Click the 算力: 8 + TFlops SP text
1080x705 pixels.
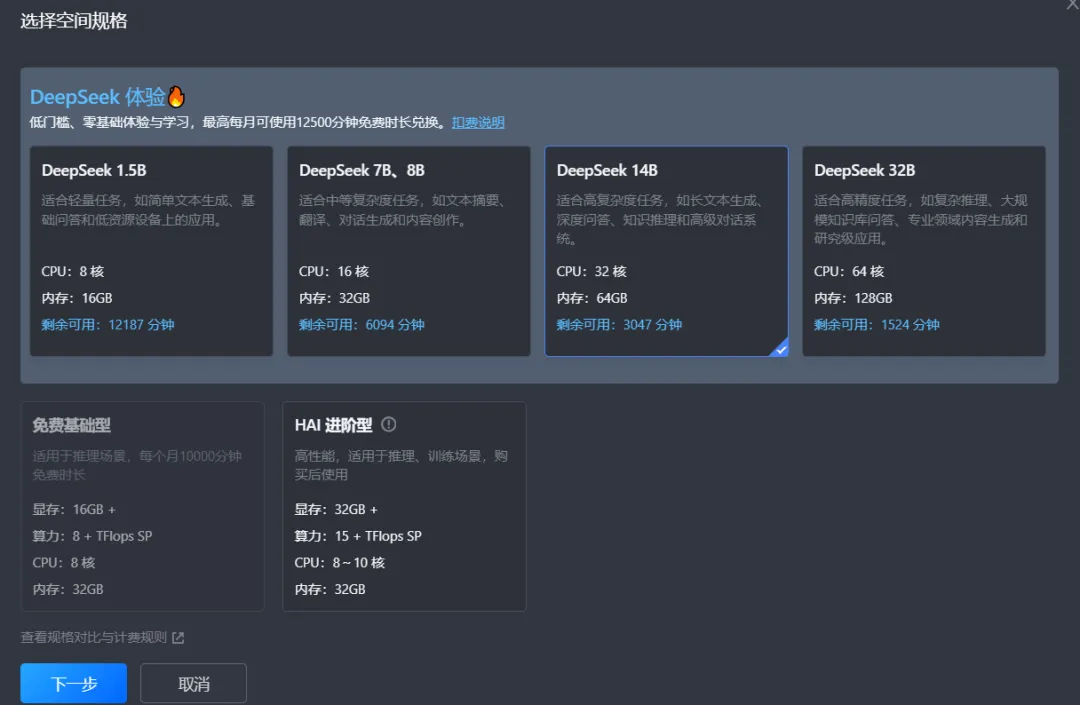(92, 536)
